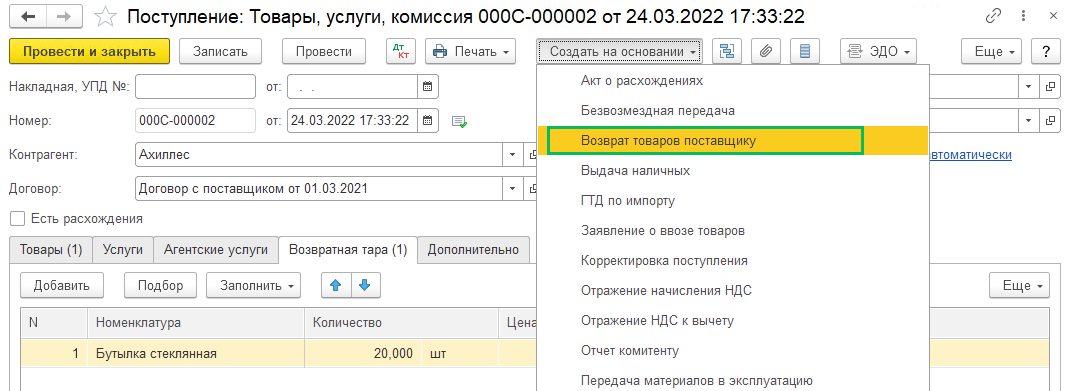Select Передача материалов в эксплуатацию

coord(733,380)
